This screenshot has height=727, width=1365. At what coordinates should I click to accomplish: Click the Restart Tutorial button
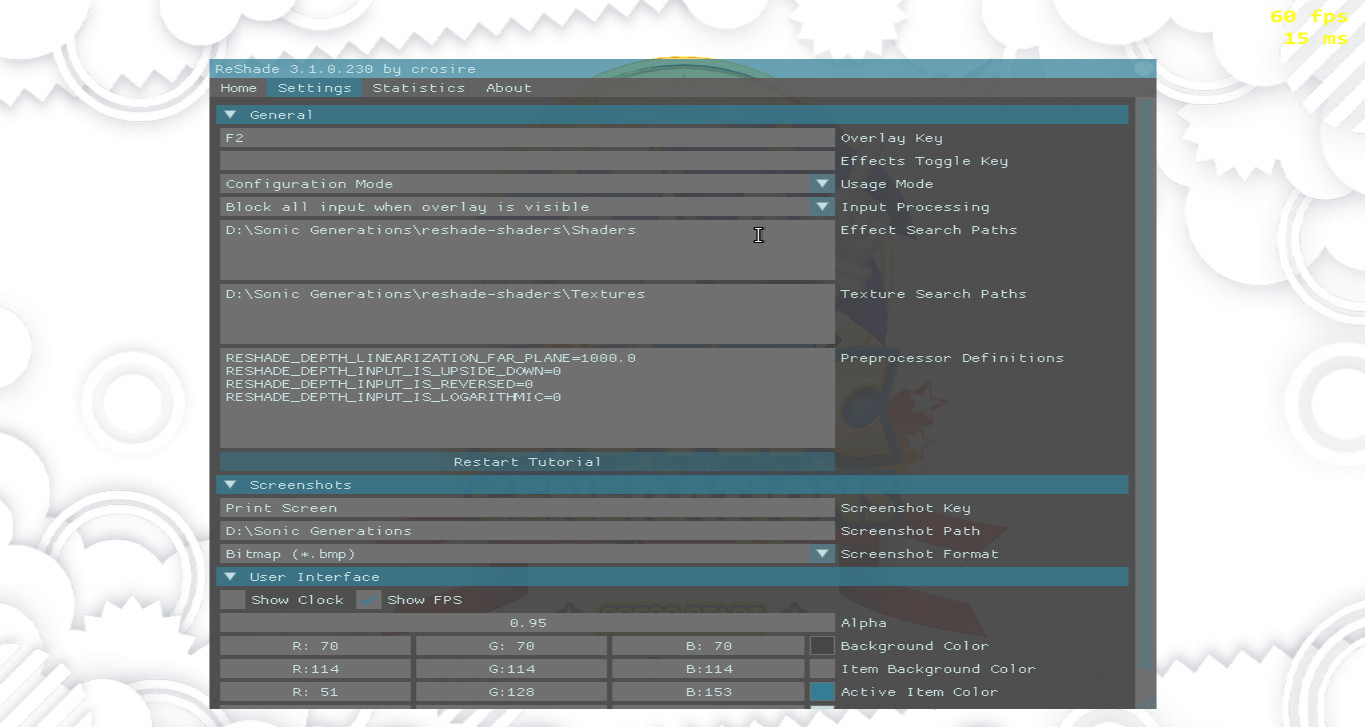(x=527, y=462)
